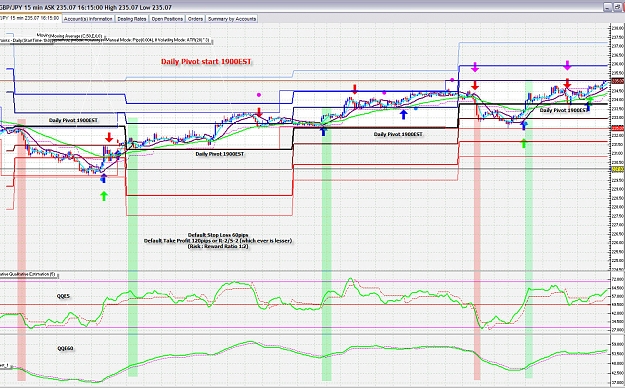
Task: Click the red 'Daily Pivot start 1900EST' annotation
Action: pyautogui.click(x=206, y=61)
